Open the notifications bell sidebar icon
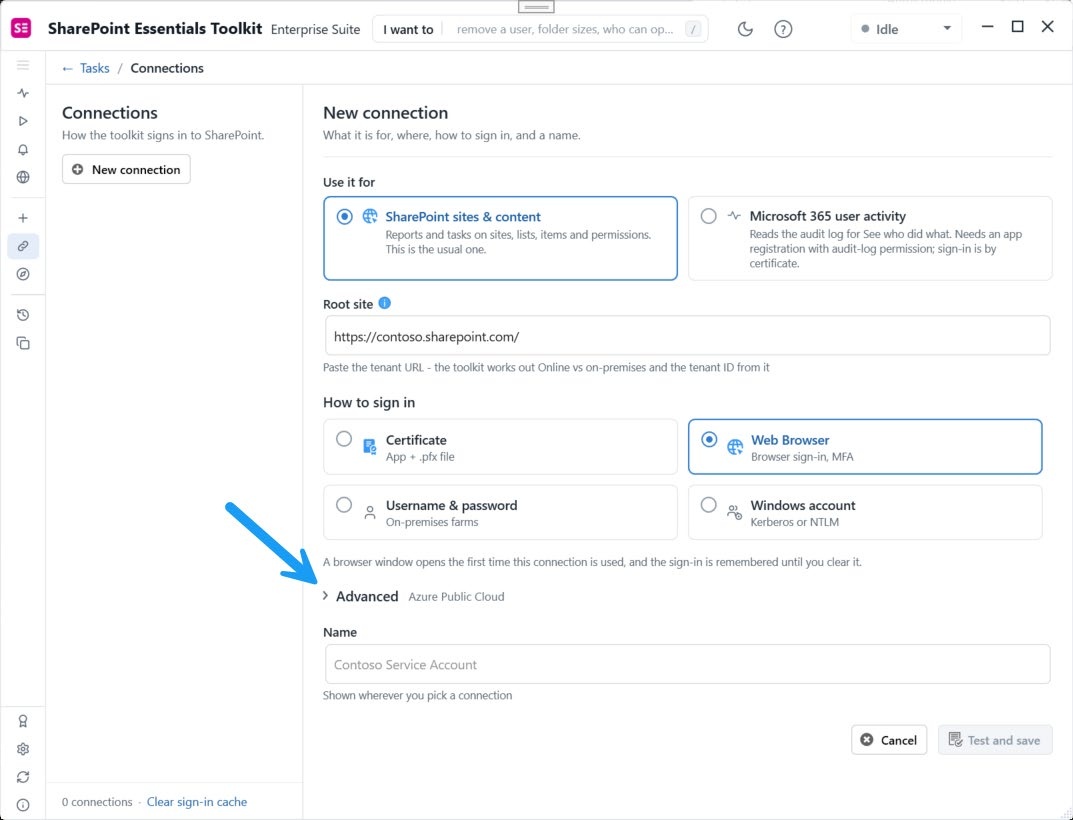The image size is (1073, 820). coord(23,149)
